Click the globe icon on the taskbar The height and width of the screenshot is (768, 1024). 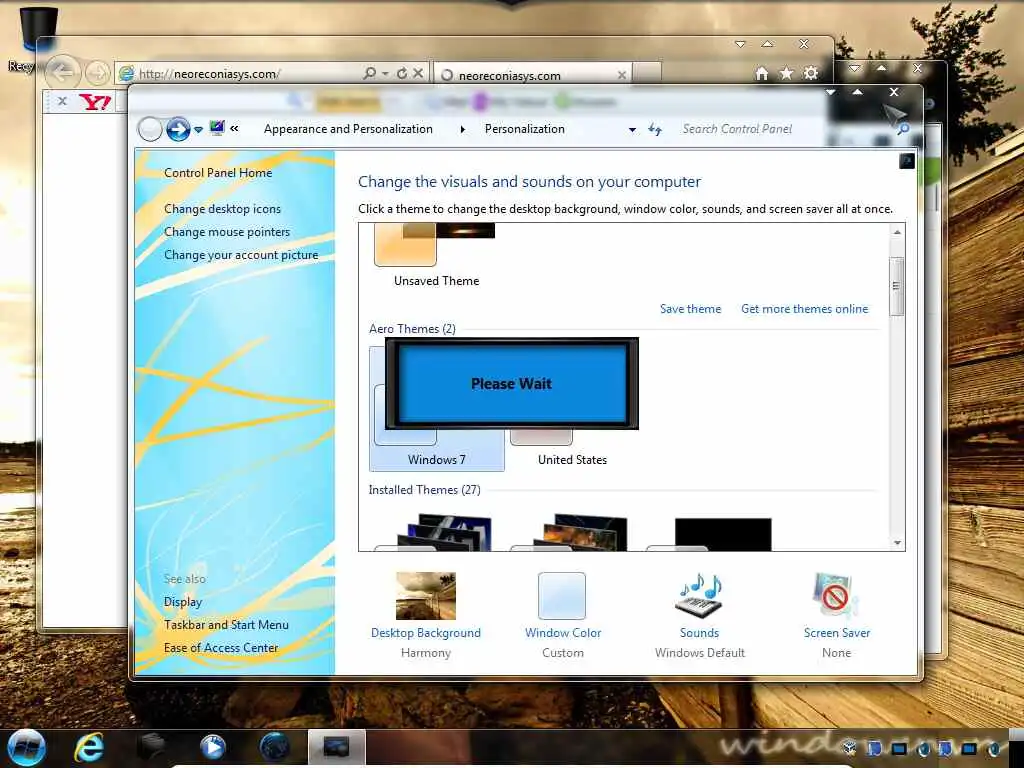pyautogui.click(x=275, y=747)
